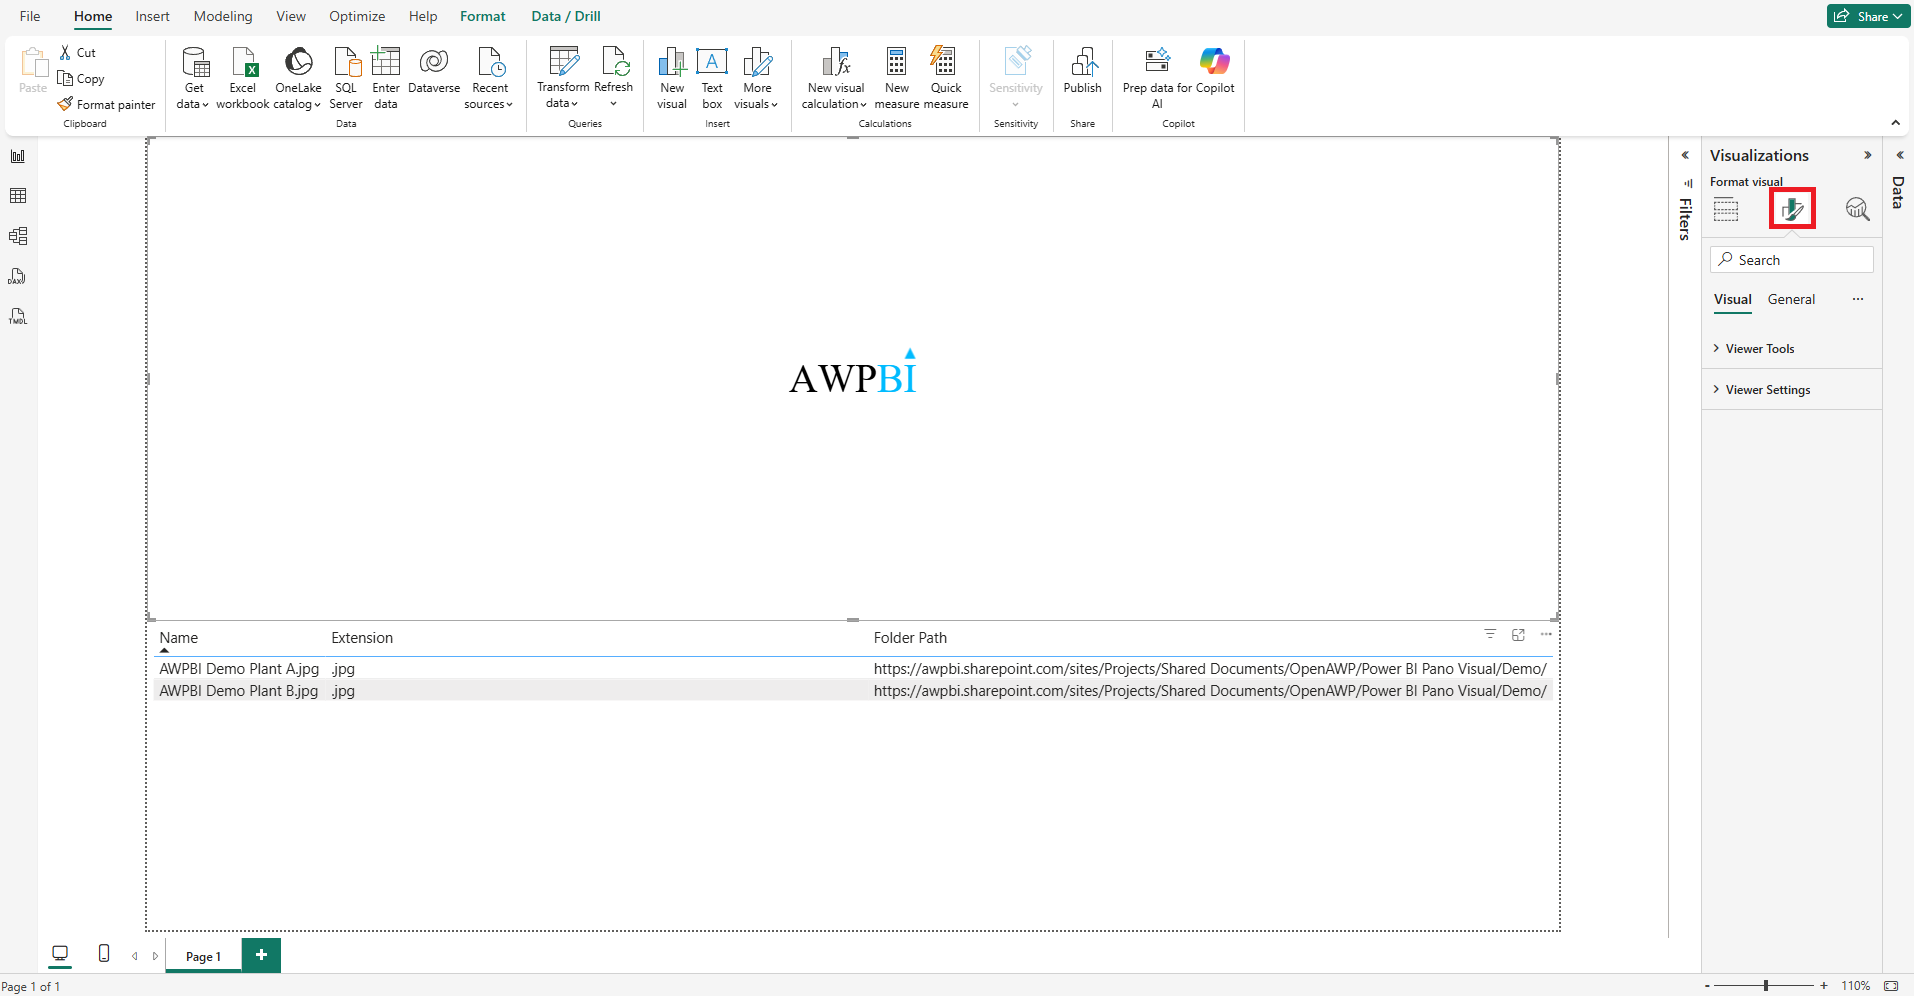Insert a New visual
This screenshot has width=1914, height=996.
click(x=672, y=78)
